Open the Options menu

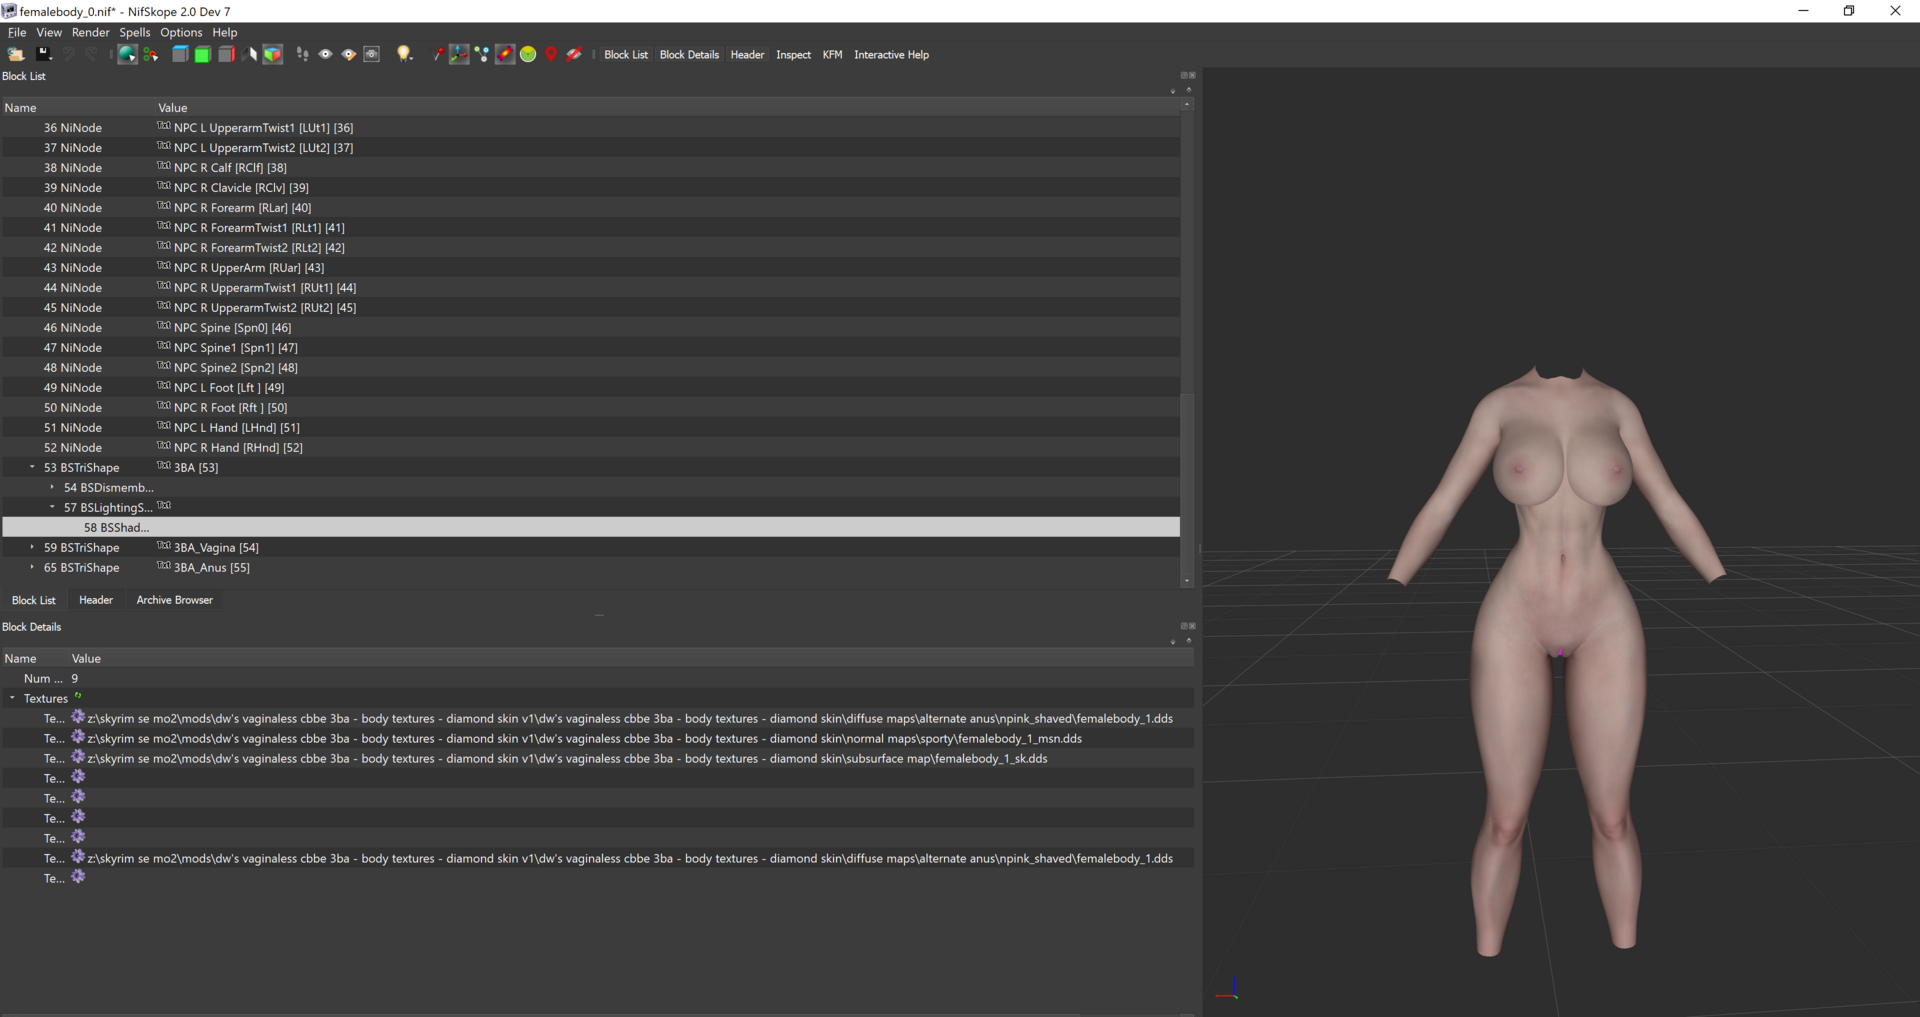pos(181,32)
